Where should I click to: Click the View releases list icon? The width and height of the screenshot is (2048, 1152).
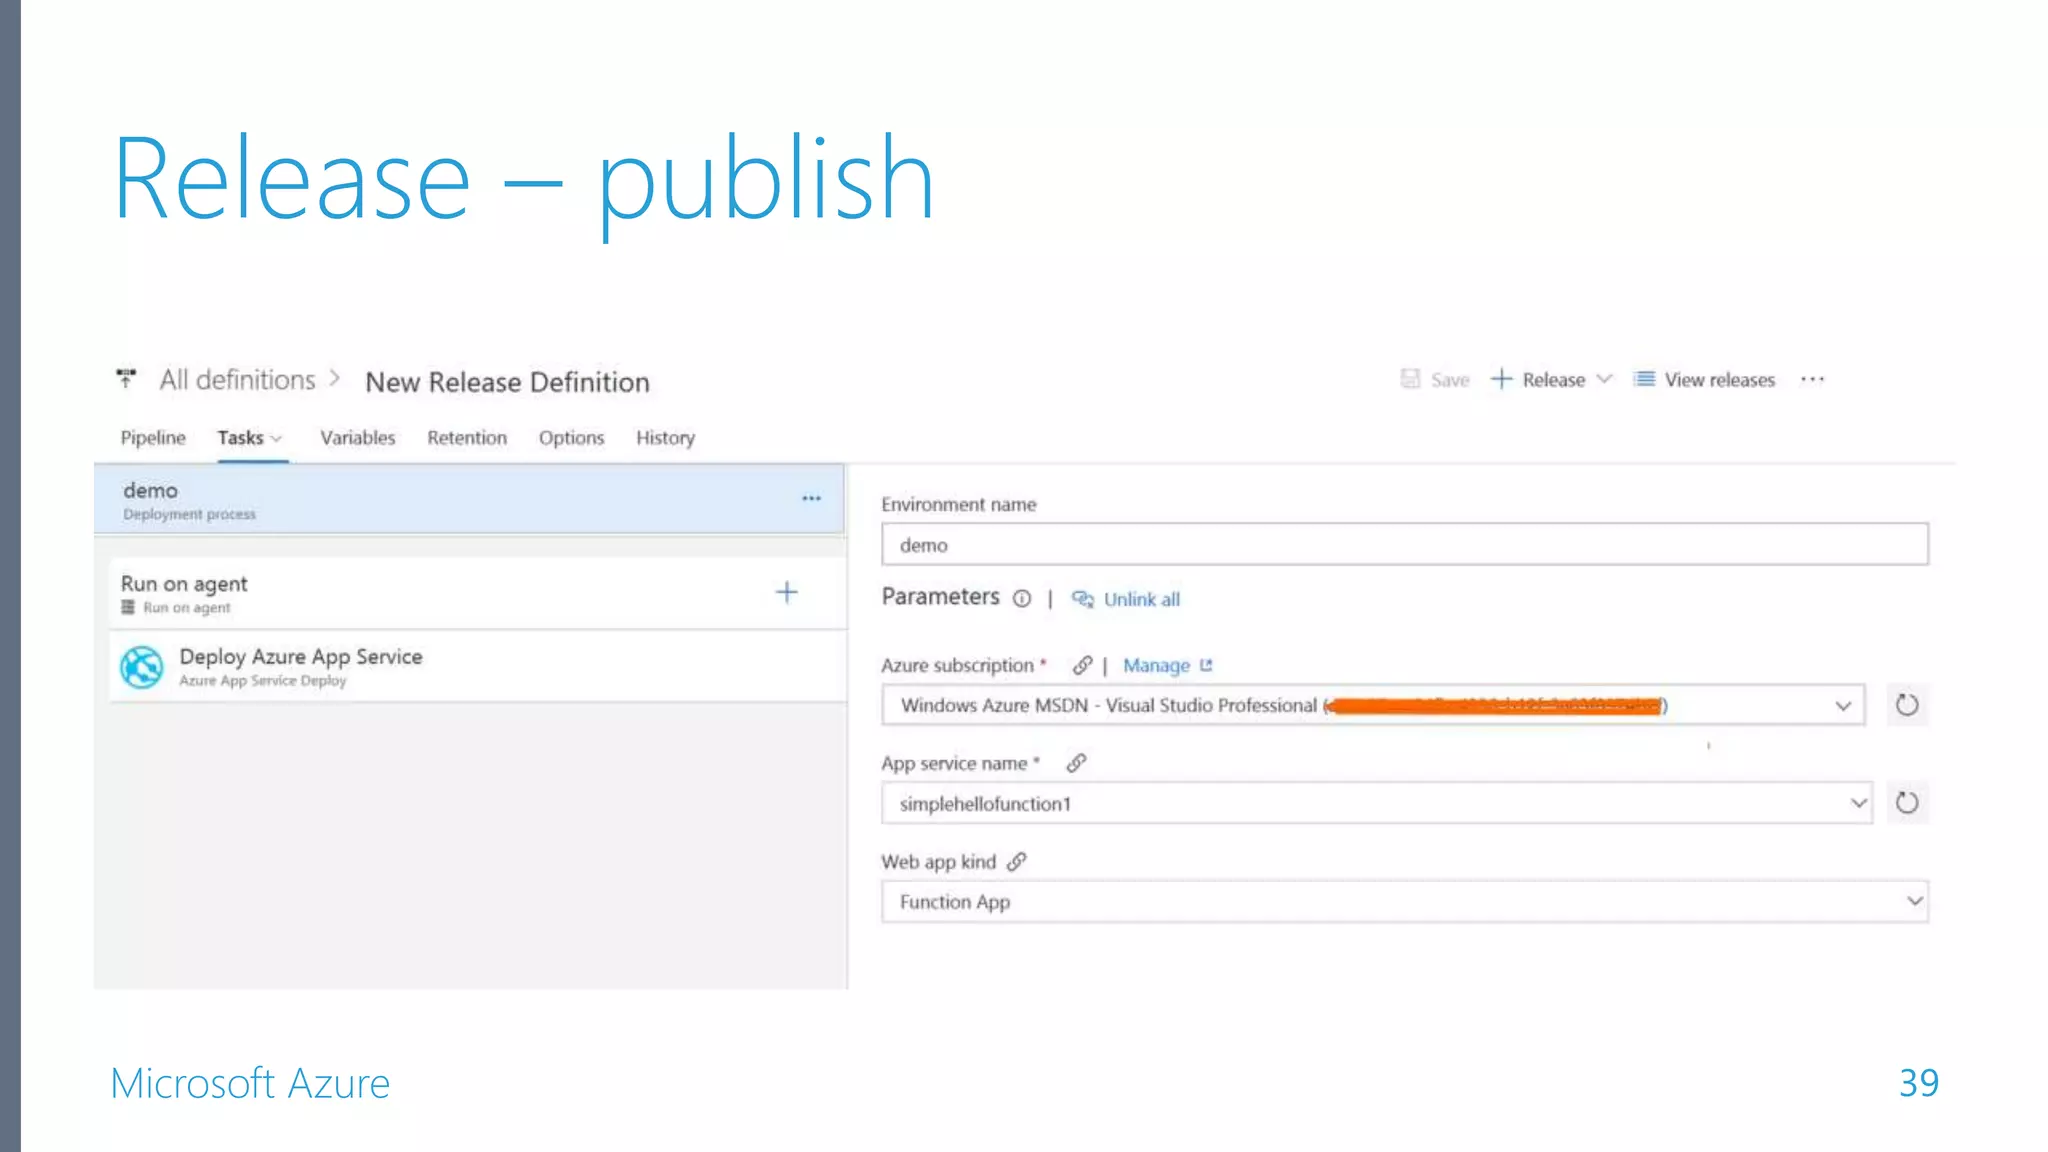(1644, 379)
